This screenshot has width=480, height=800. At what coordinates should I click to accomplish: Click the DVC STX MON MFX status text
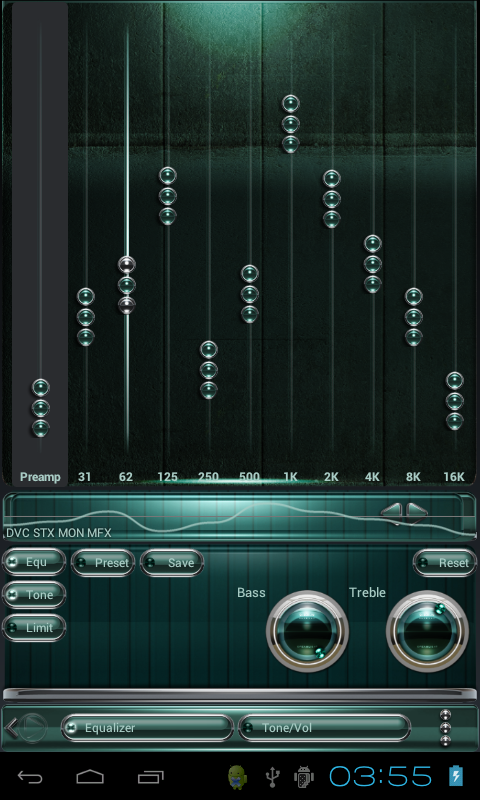click(x=59, y=533)
